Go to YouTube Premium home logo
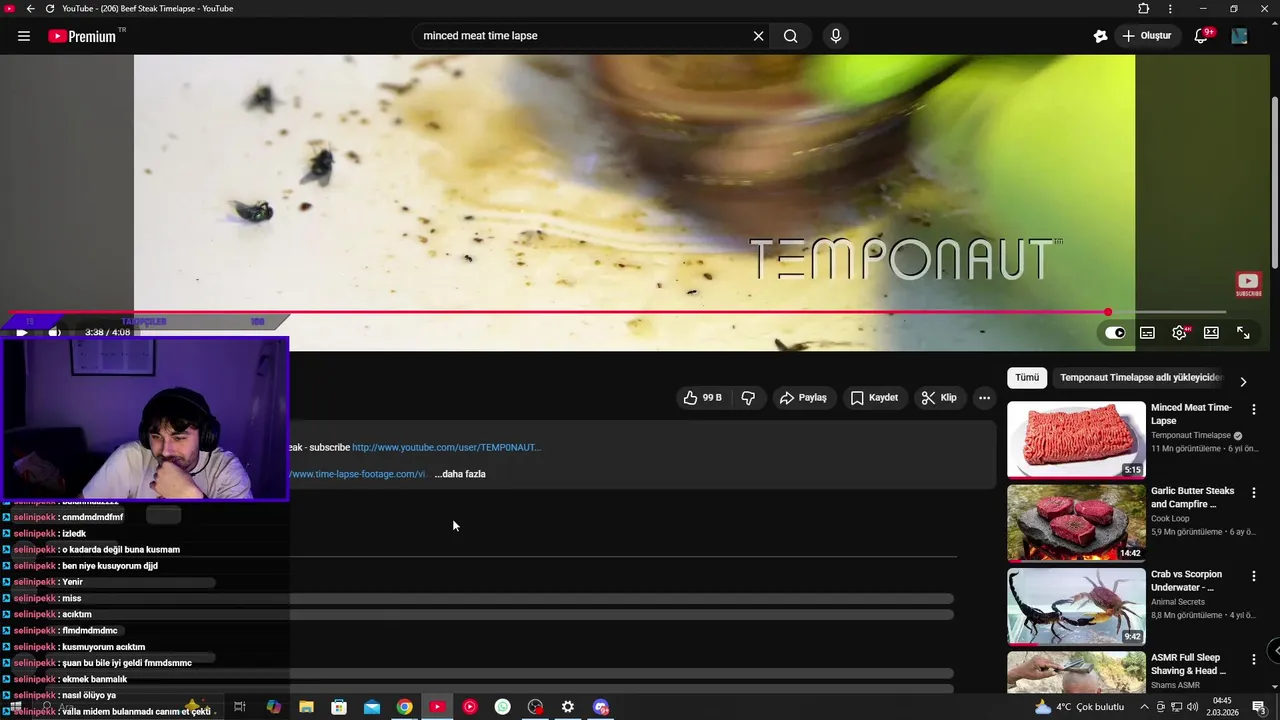Image resolution: width=1280 pixels, height=720 pixels. (x=82, y=36)
